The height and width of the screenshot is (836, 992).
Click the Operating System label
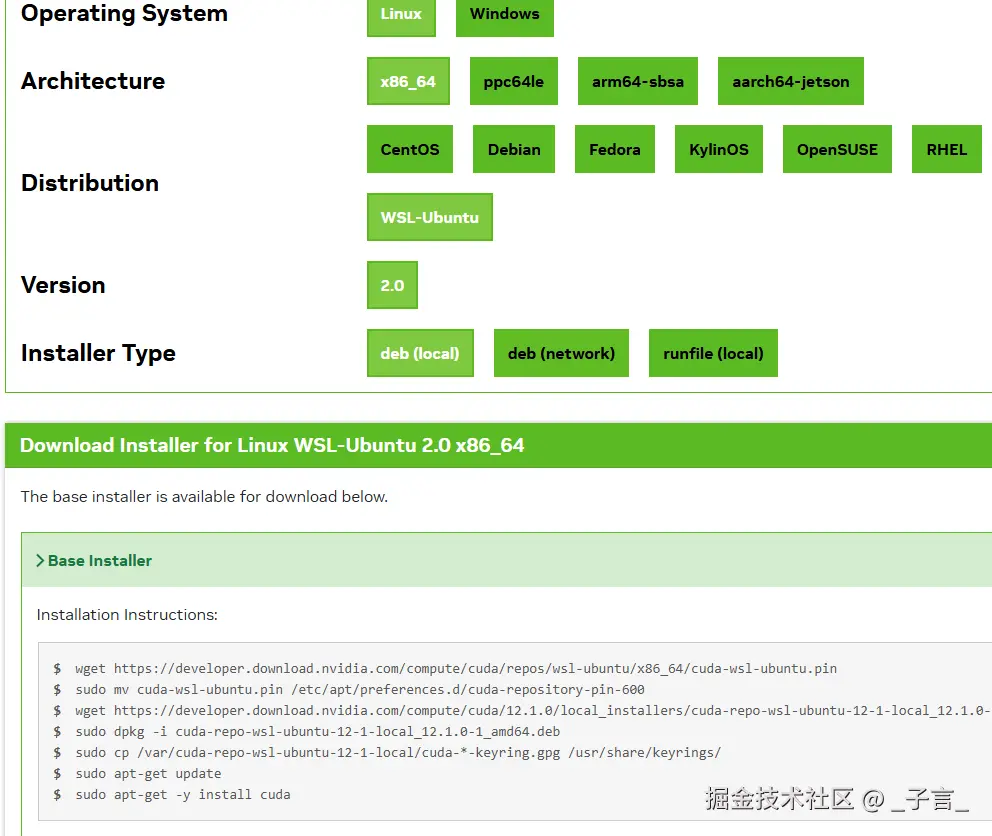[124, 13]
